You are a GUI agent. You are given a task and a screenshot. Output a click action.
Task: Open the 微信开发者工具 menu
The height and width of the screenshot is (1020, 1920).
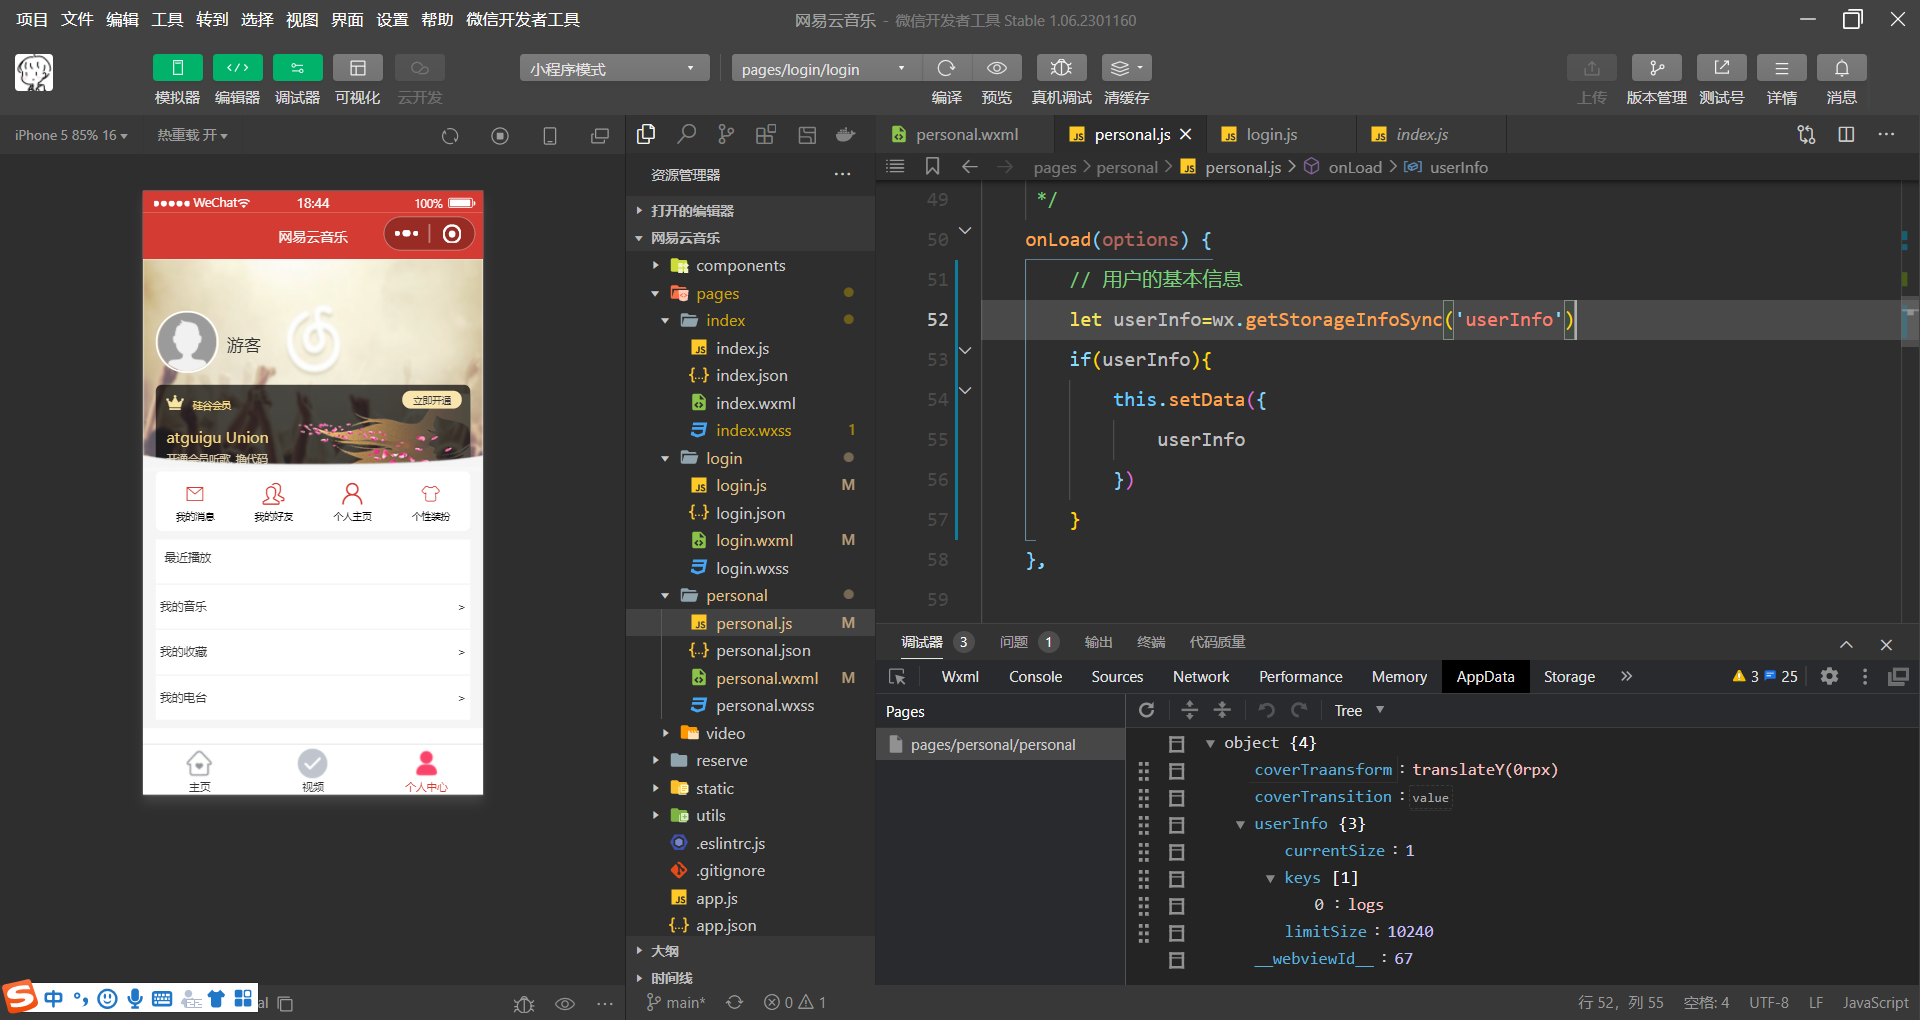click(x=523, y=19)
